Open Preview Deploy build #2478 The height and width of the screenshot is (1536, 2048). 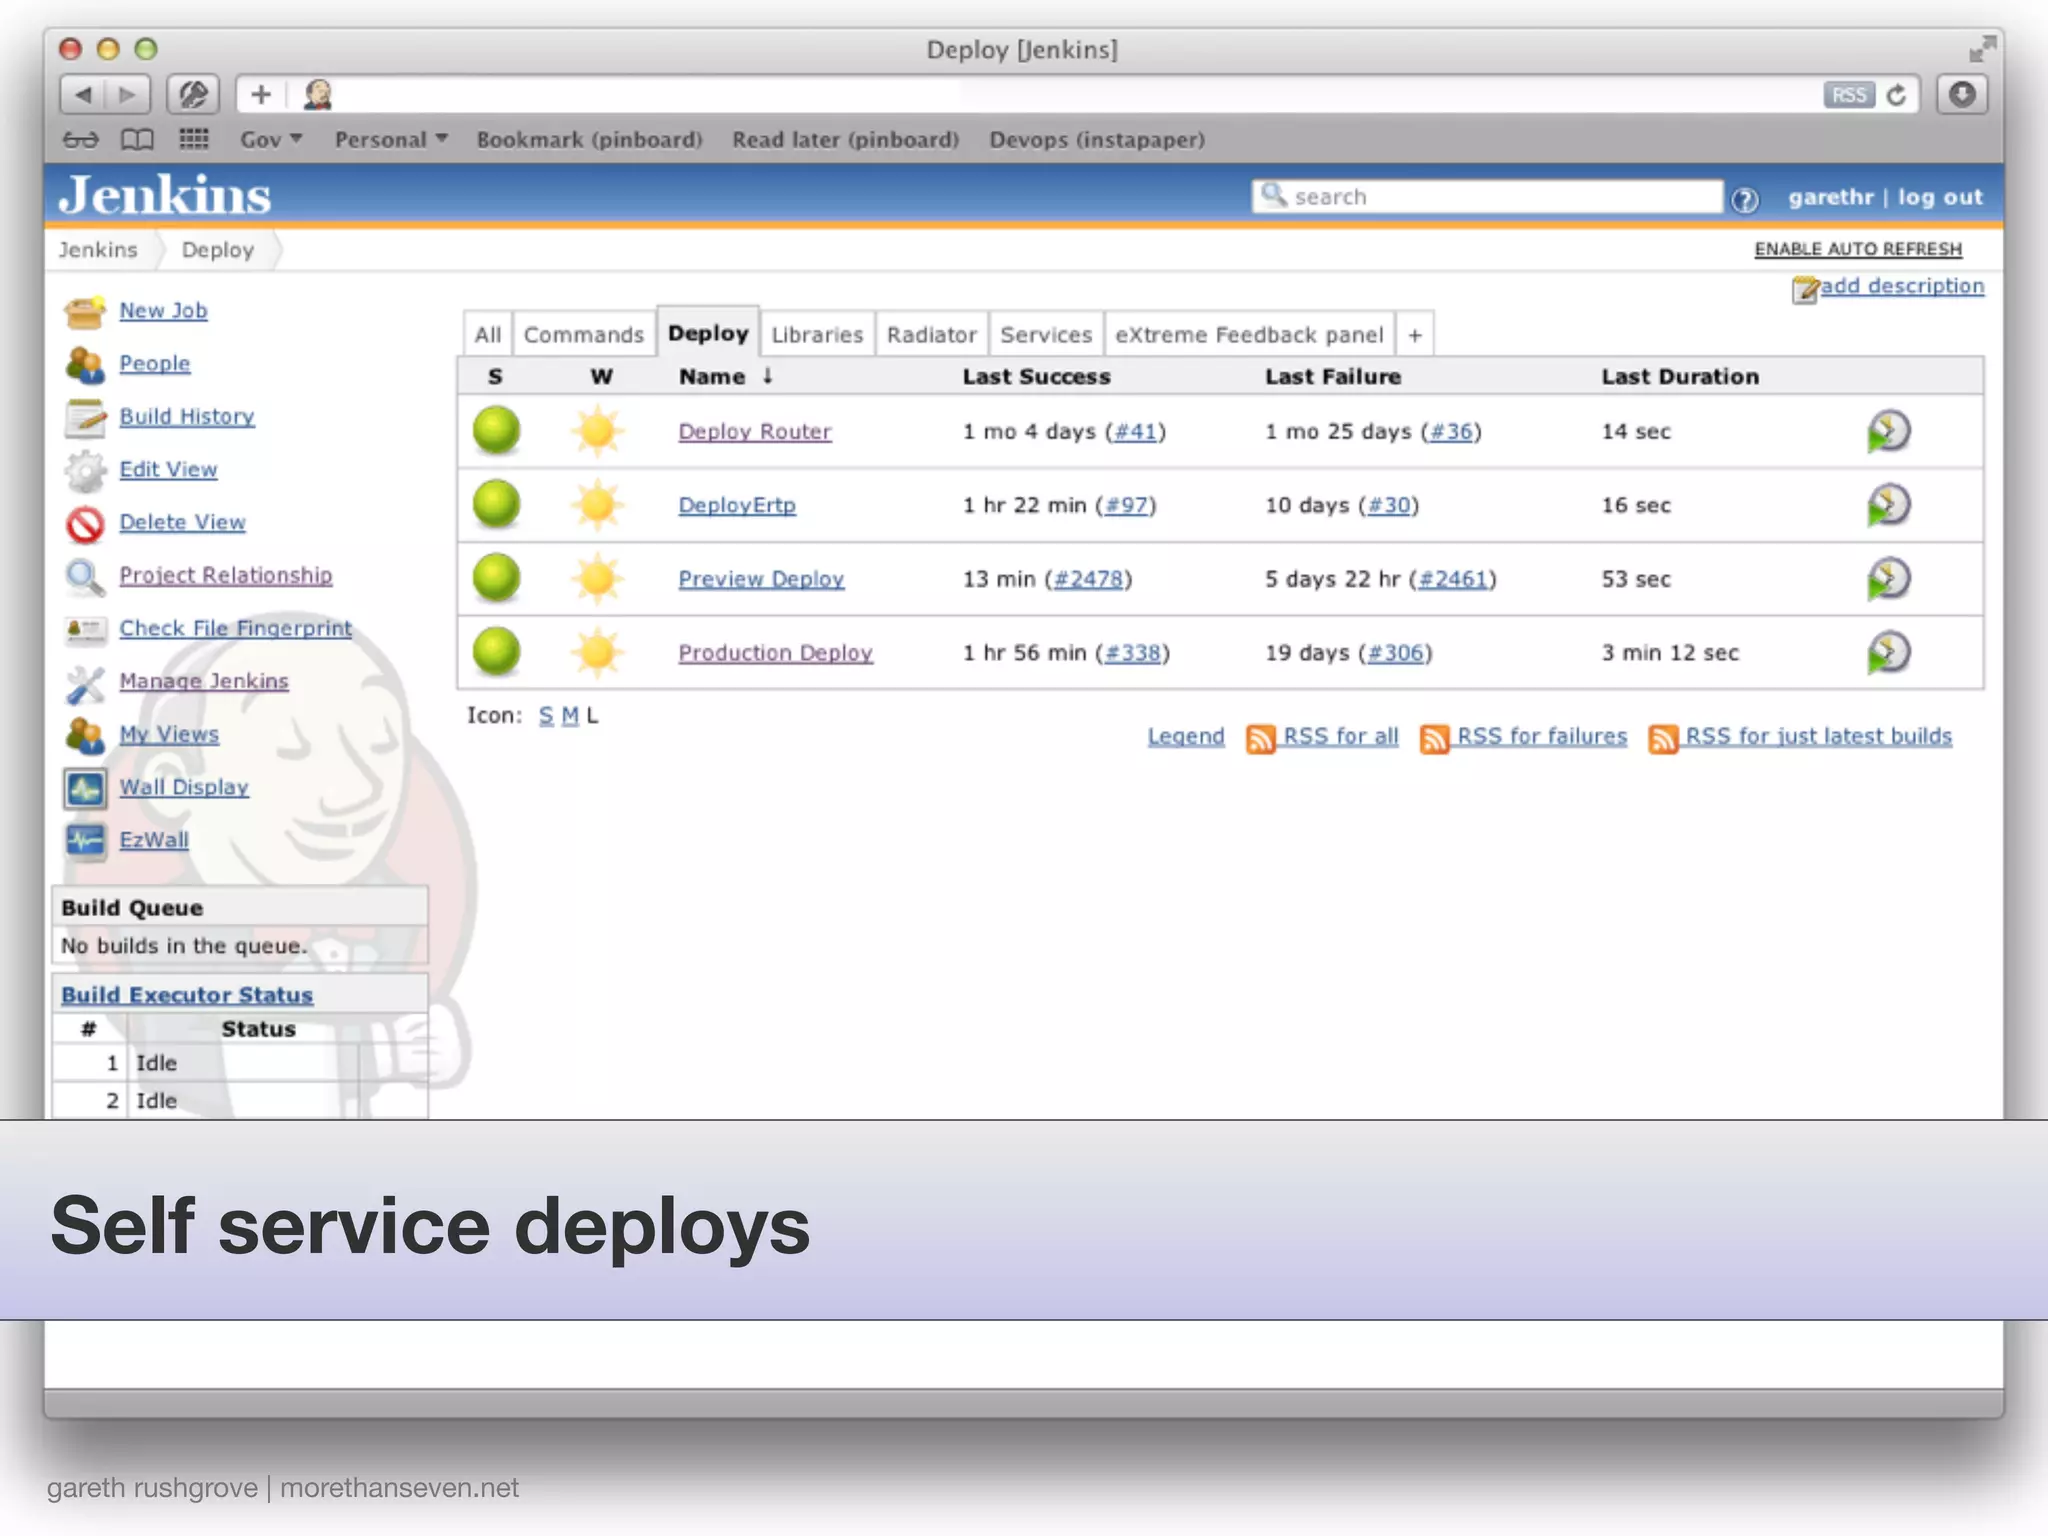pos(1088,579)
